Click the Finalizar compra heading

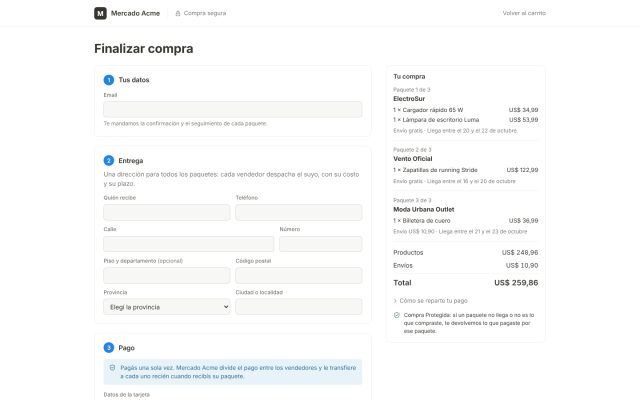pyautogui.click(x=144, y=49)
